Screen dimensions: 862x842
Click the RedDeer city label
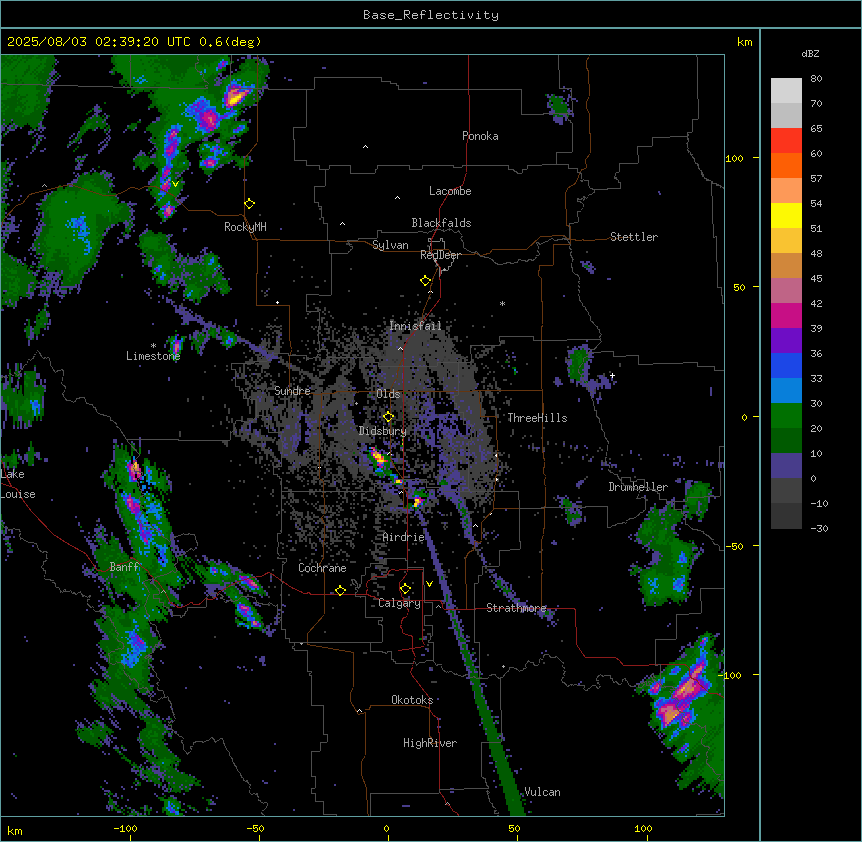point(440,255)
